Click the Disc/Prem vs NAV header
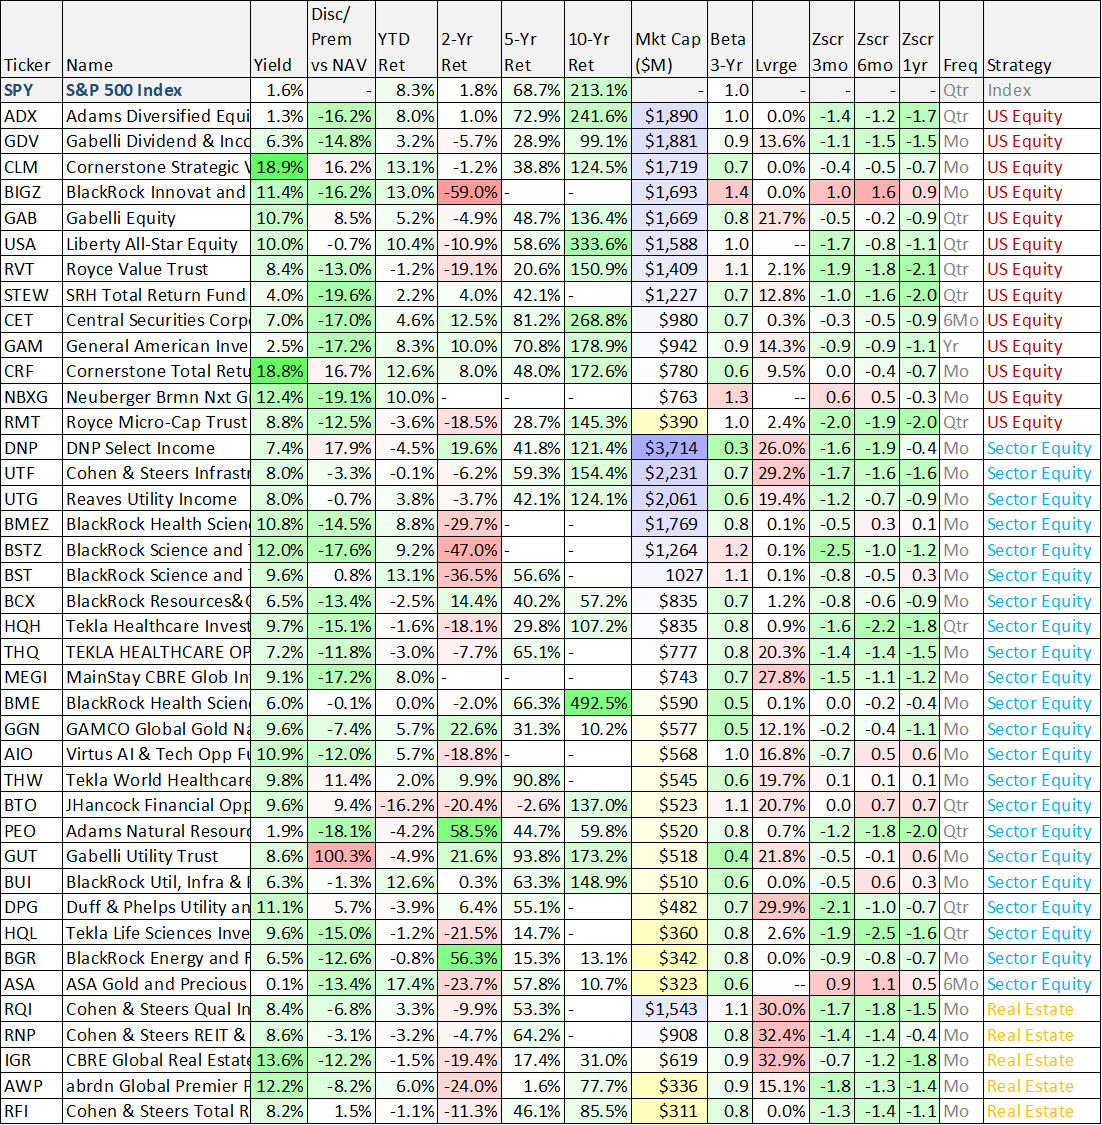1102x1125 pixels. click(x=341, y=39)
